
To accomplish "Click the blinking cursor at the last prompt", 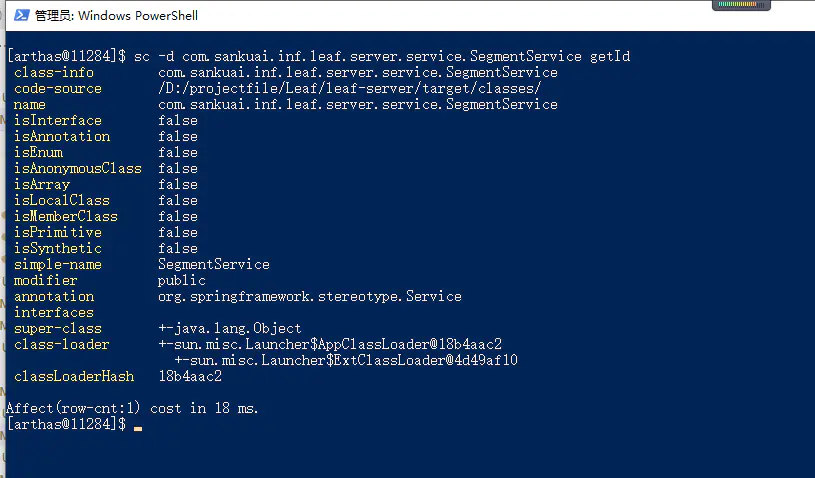I will [x=138, y=428].
